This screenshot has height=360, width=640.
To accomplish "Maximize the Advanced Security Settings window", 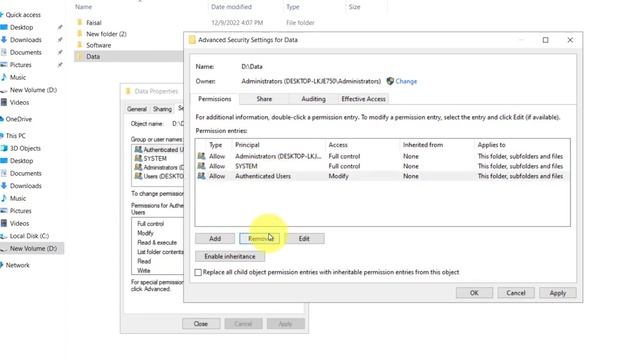I will pos(545,40).
